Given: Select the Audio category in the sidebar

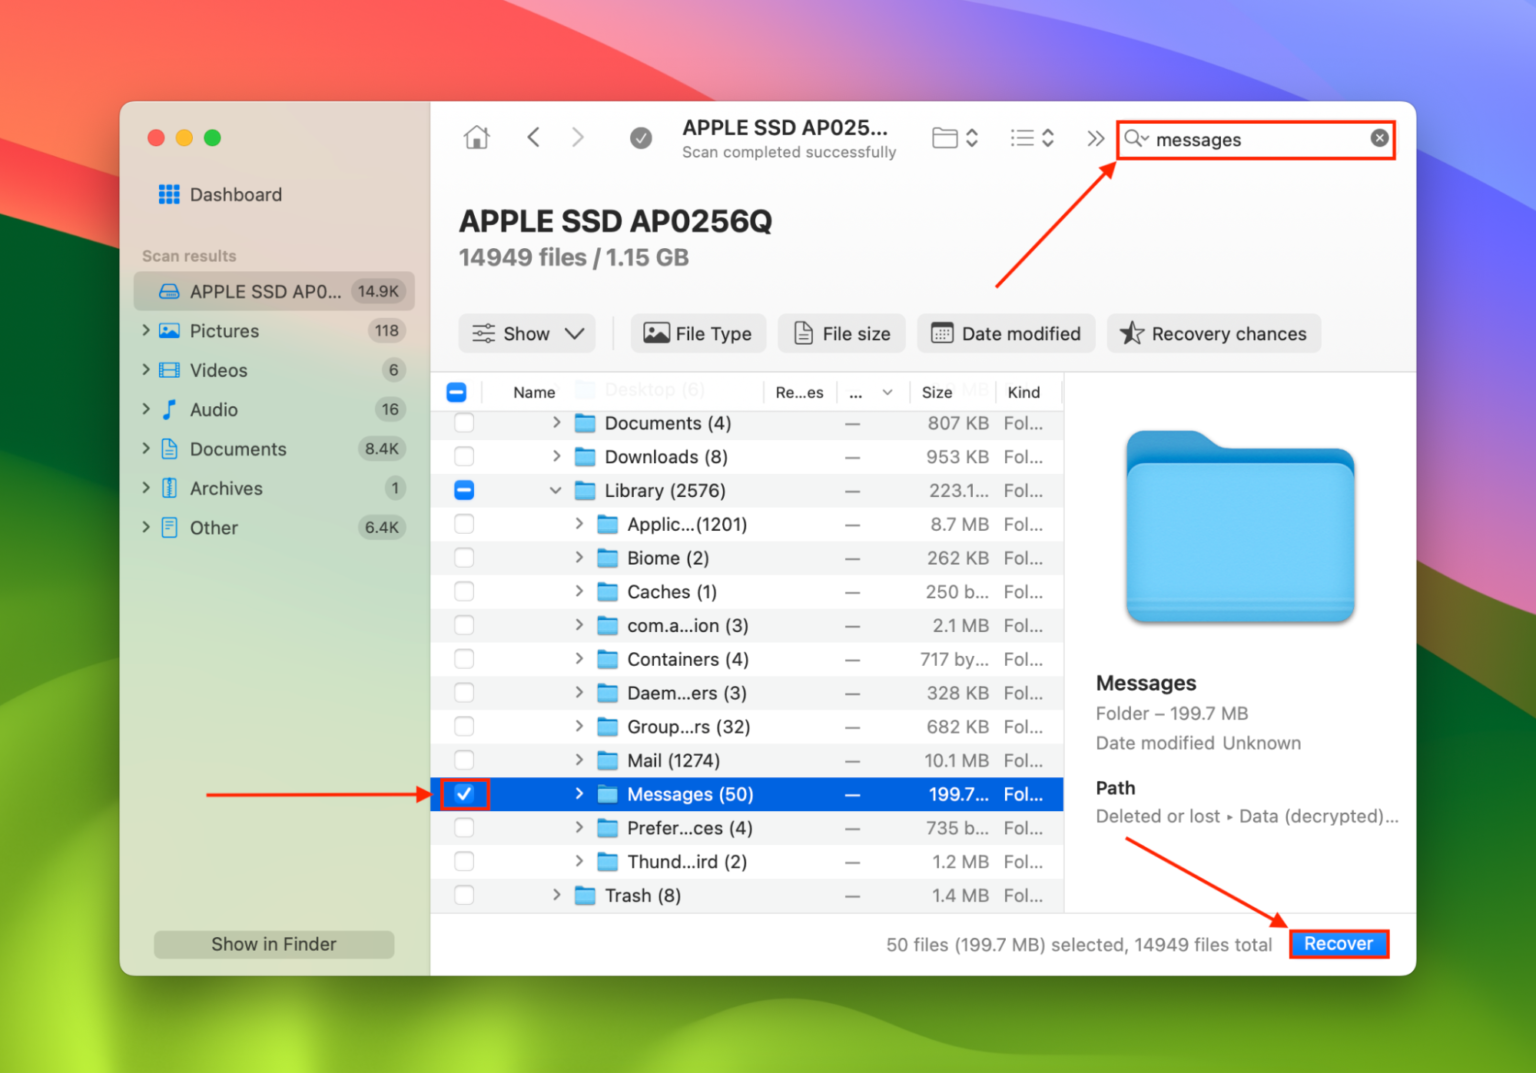Looking at the screenshot, I should click(212, 409).
